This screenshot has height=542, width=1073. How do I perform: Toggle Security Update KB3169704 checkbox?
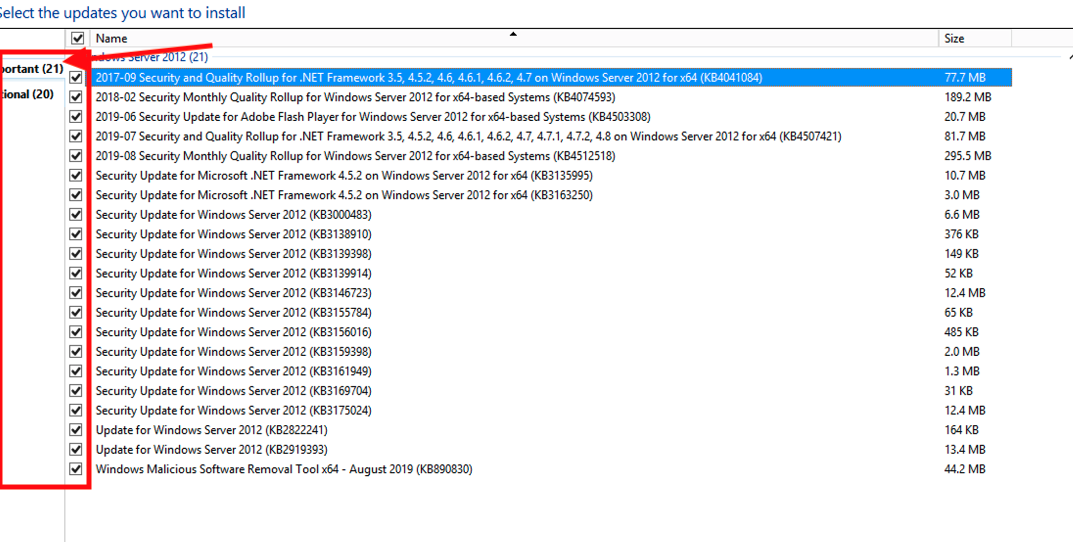(x=76, y=391)
